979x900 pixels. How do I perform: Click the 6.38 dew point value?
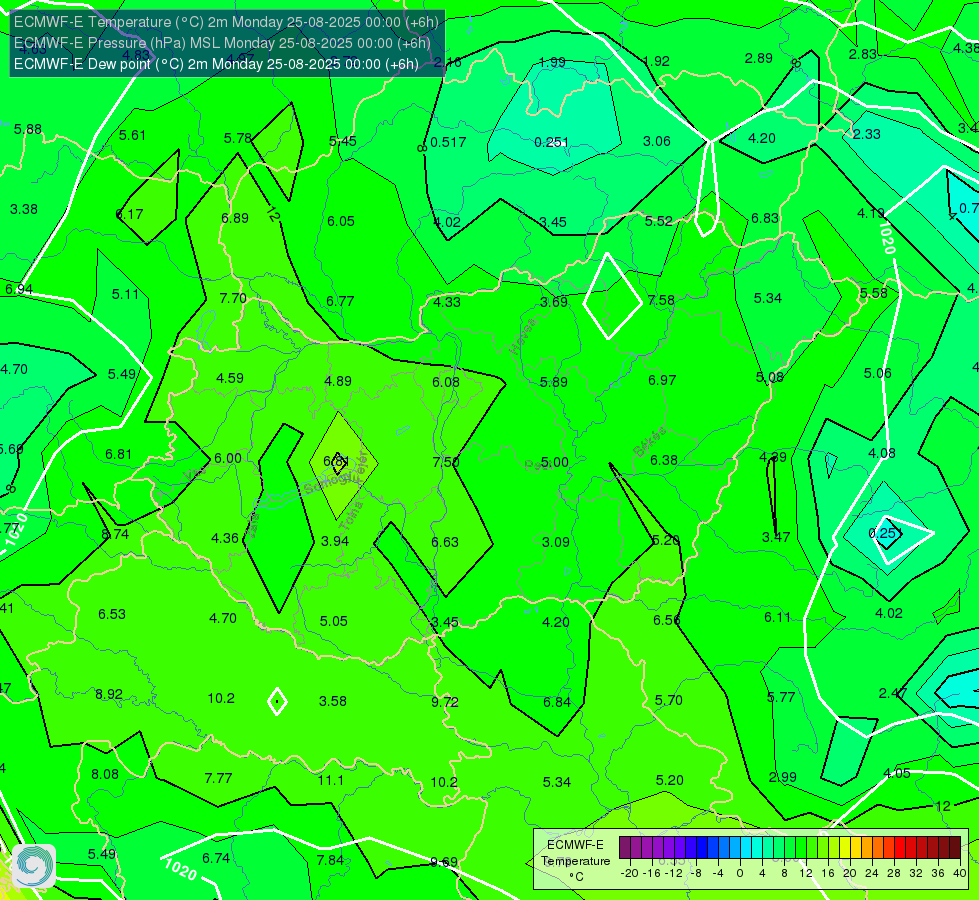tap(664, 460)
